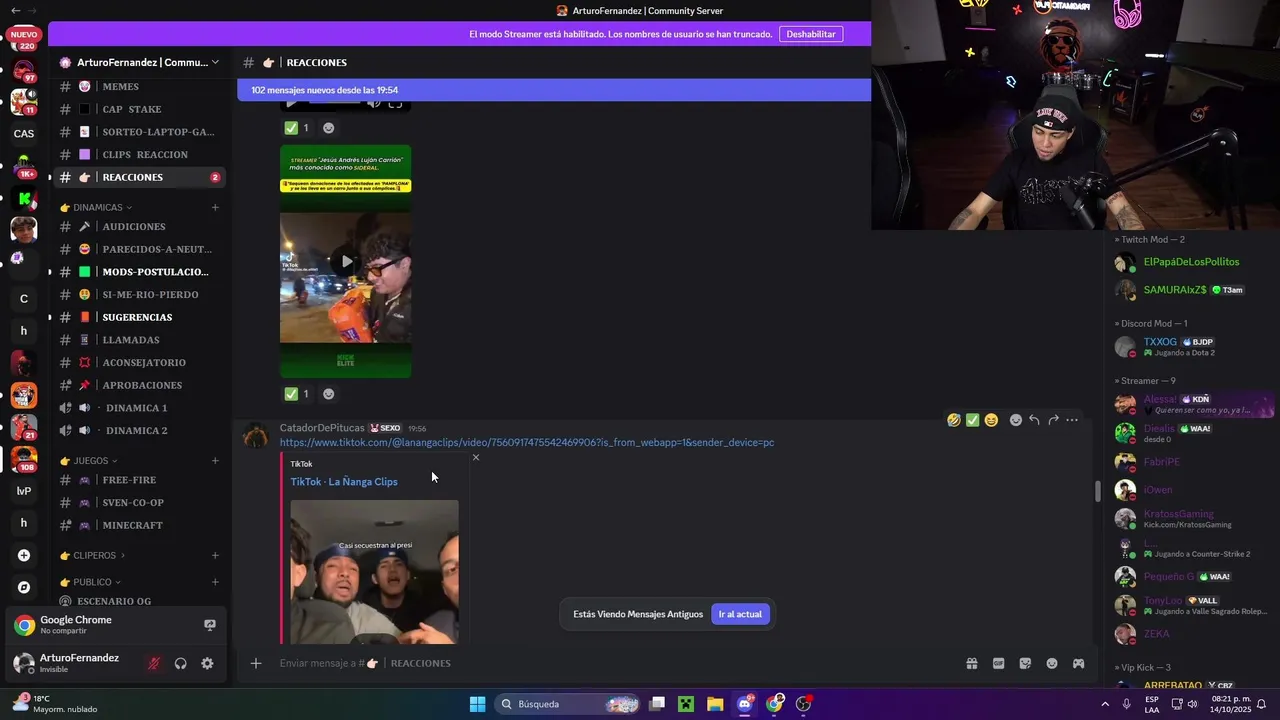Click the add server plus icon
This screenshot has height=720, width=1280.
pyautogui.click(x=24, y=555)
